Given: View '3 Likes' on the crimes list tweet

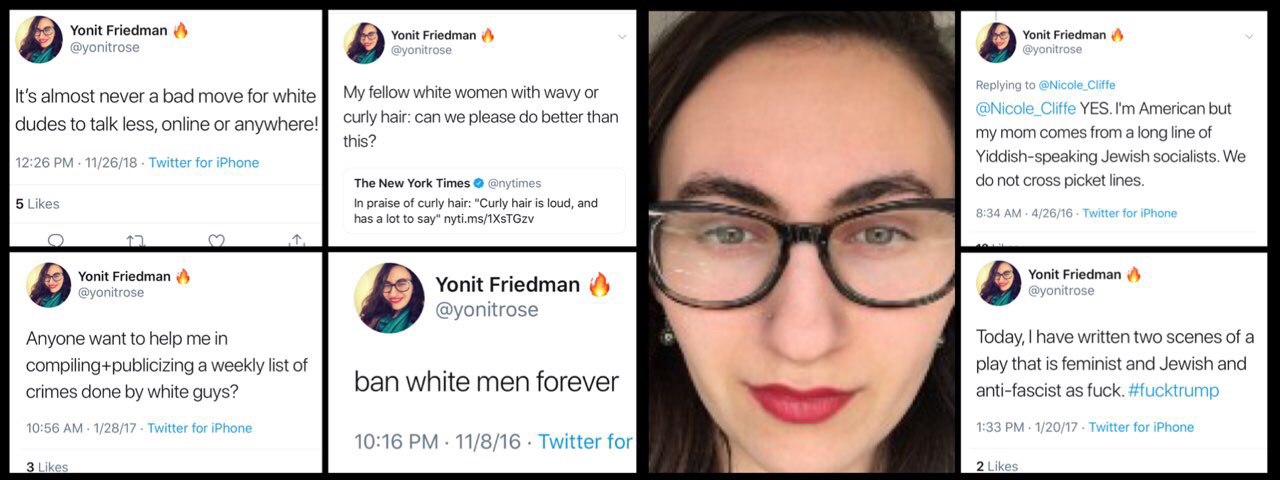Looking at the screenshot, I should [x=46, y=466].
